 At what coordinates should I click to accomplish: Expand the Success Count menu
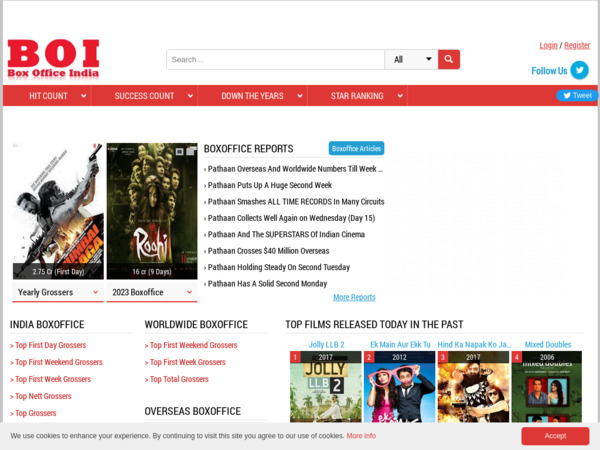click(144, 96)
